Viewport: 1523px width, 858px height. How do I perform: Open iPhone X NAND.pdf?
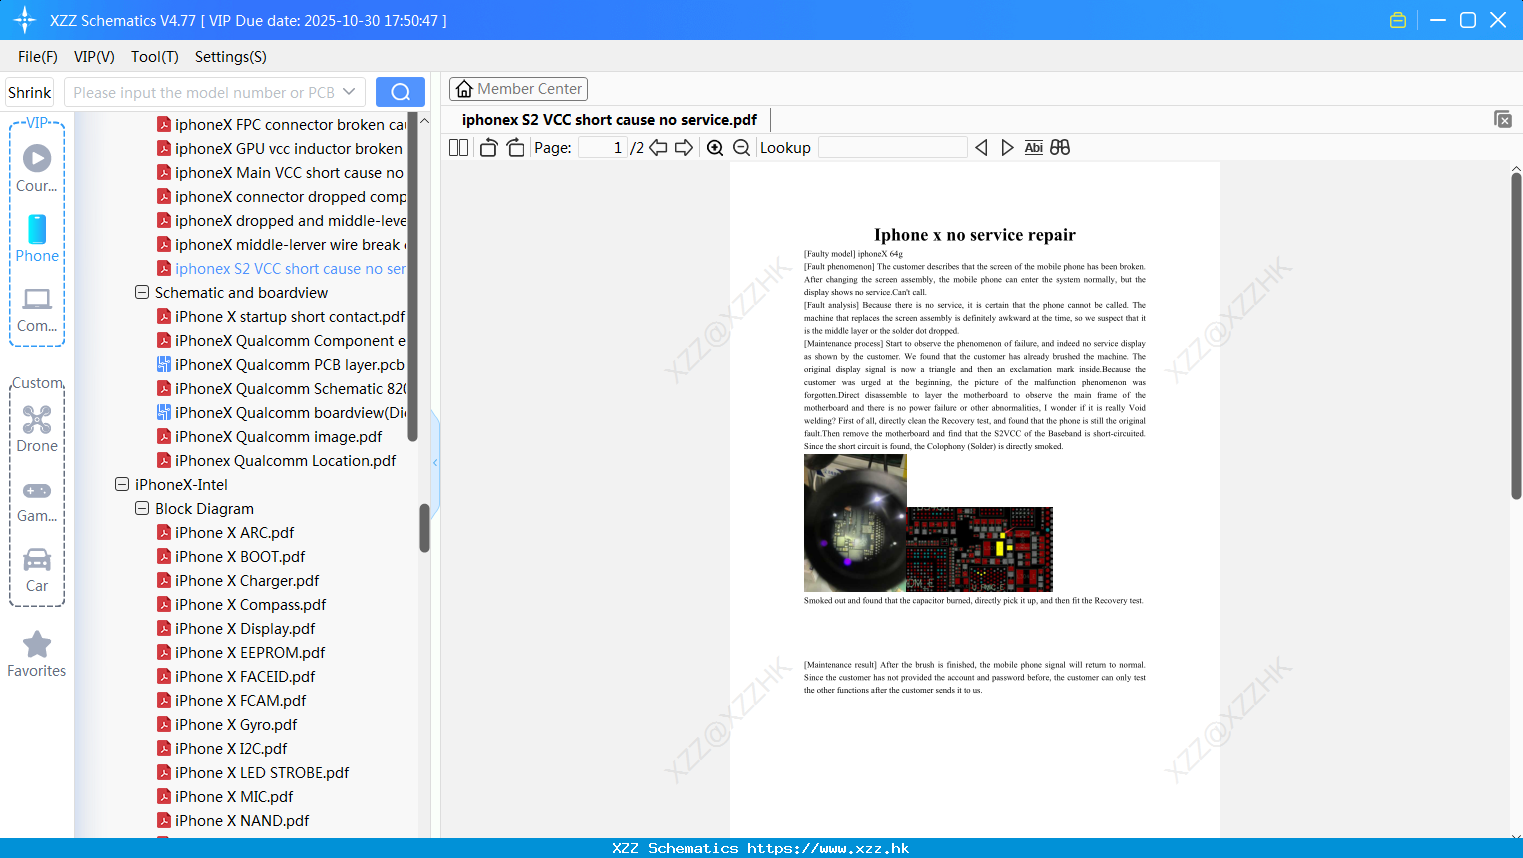[234, 821]
